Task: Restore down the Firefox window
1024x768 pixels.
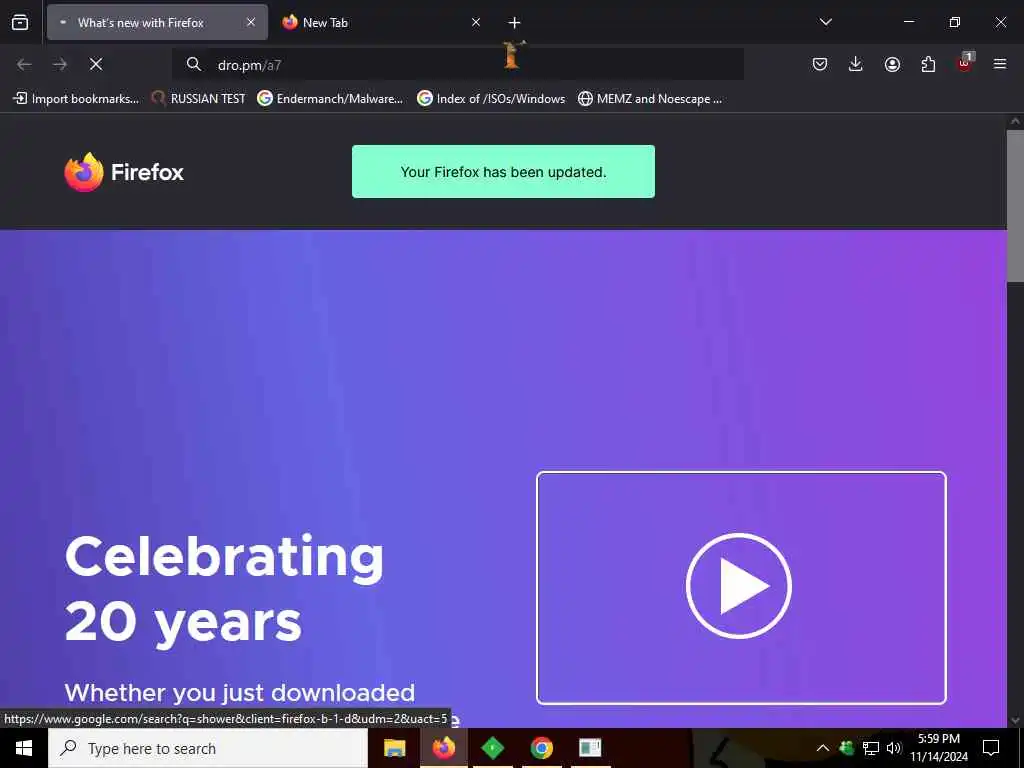Action: [x=955, y=22]
